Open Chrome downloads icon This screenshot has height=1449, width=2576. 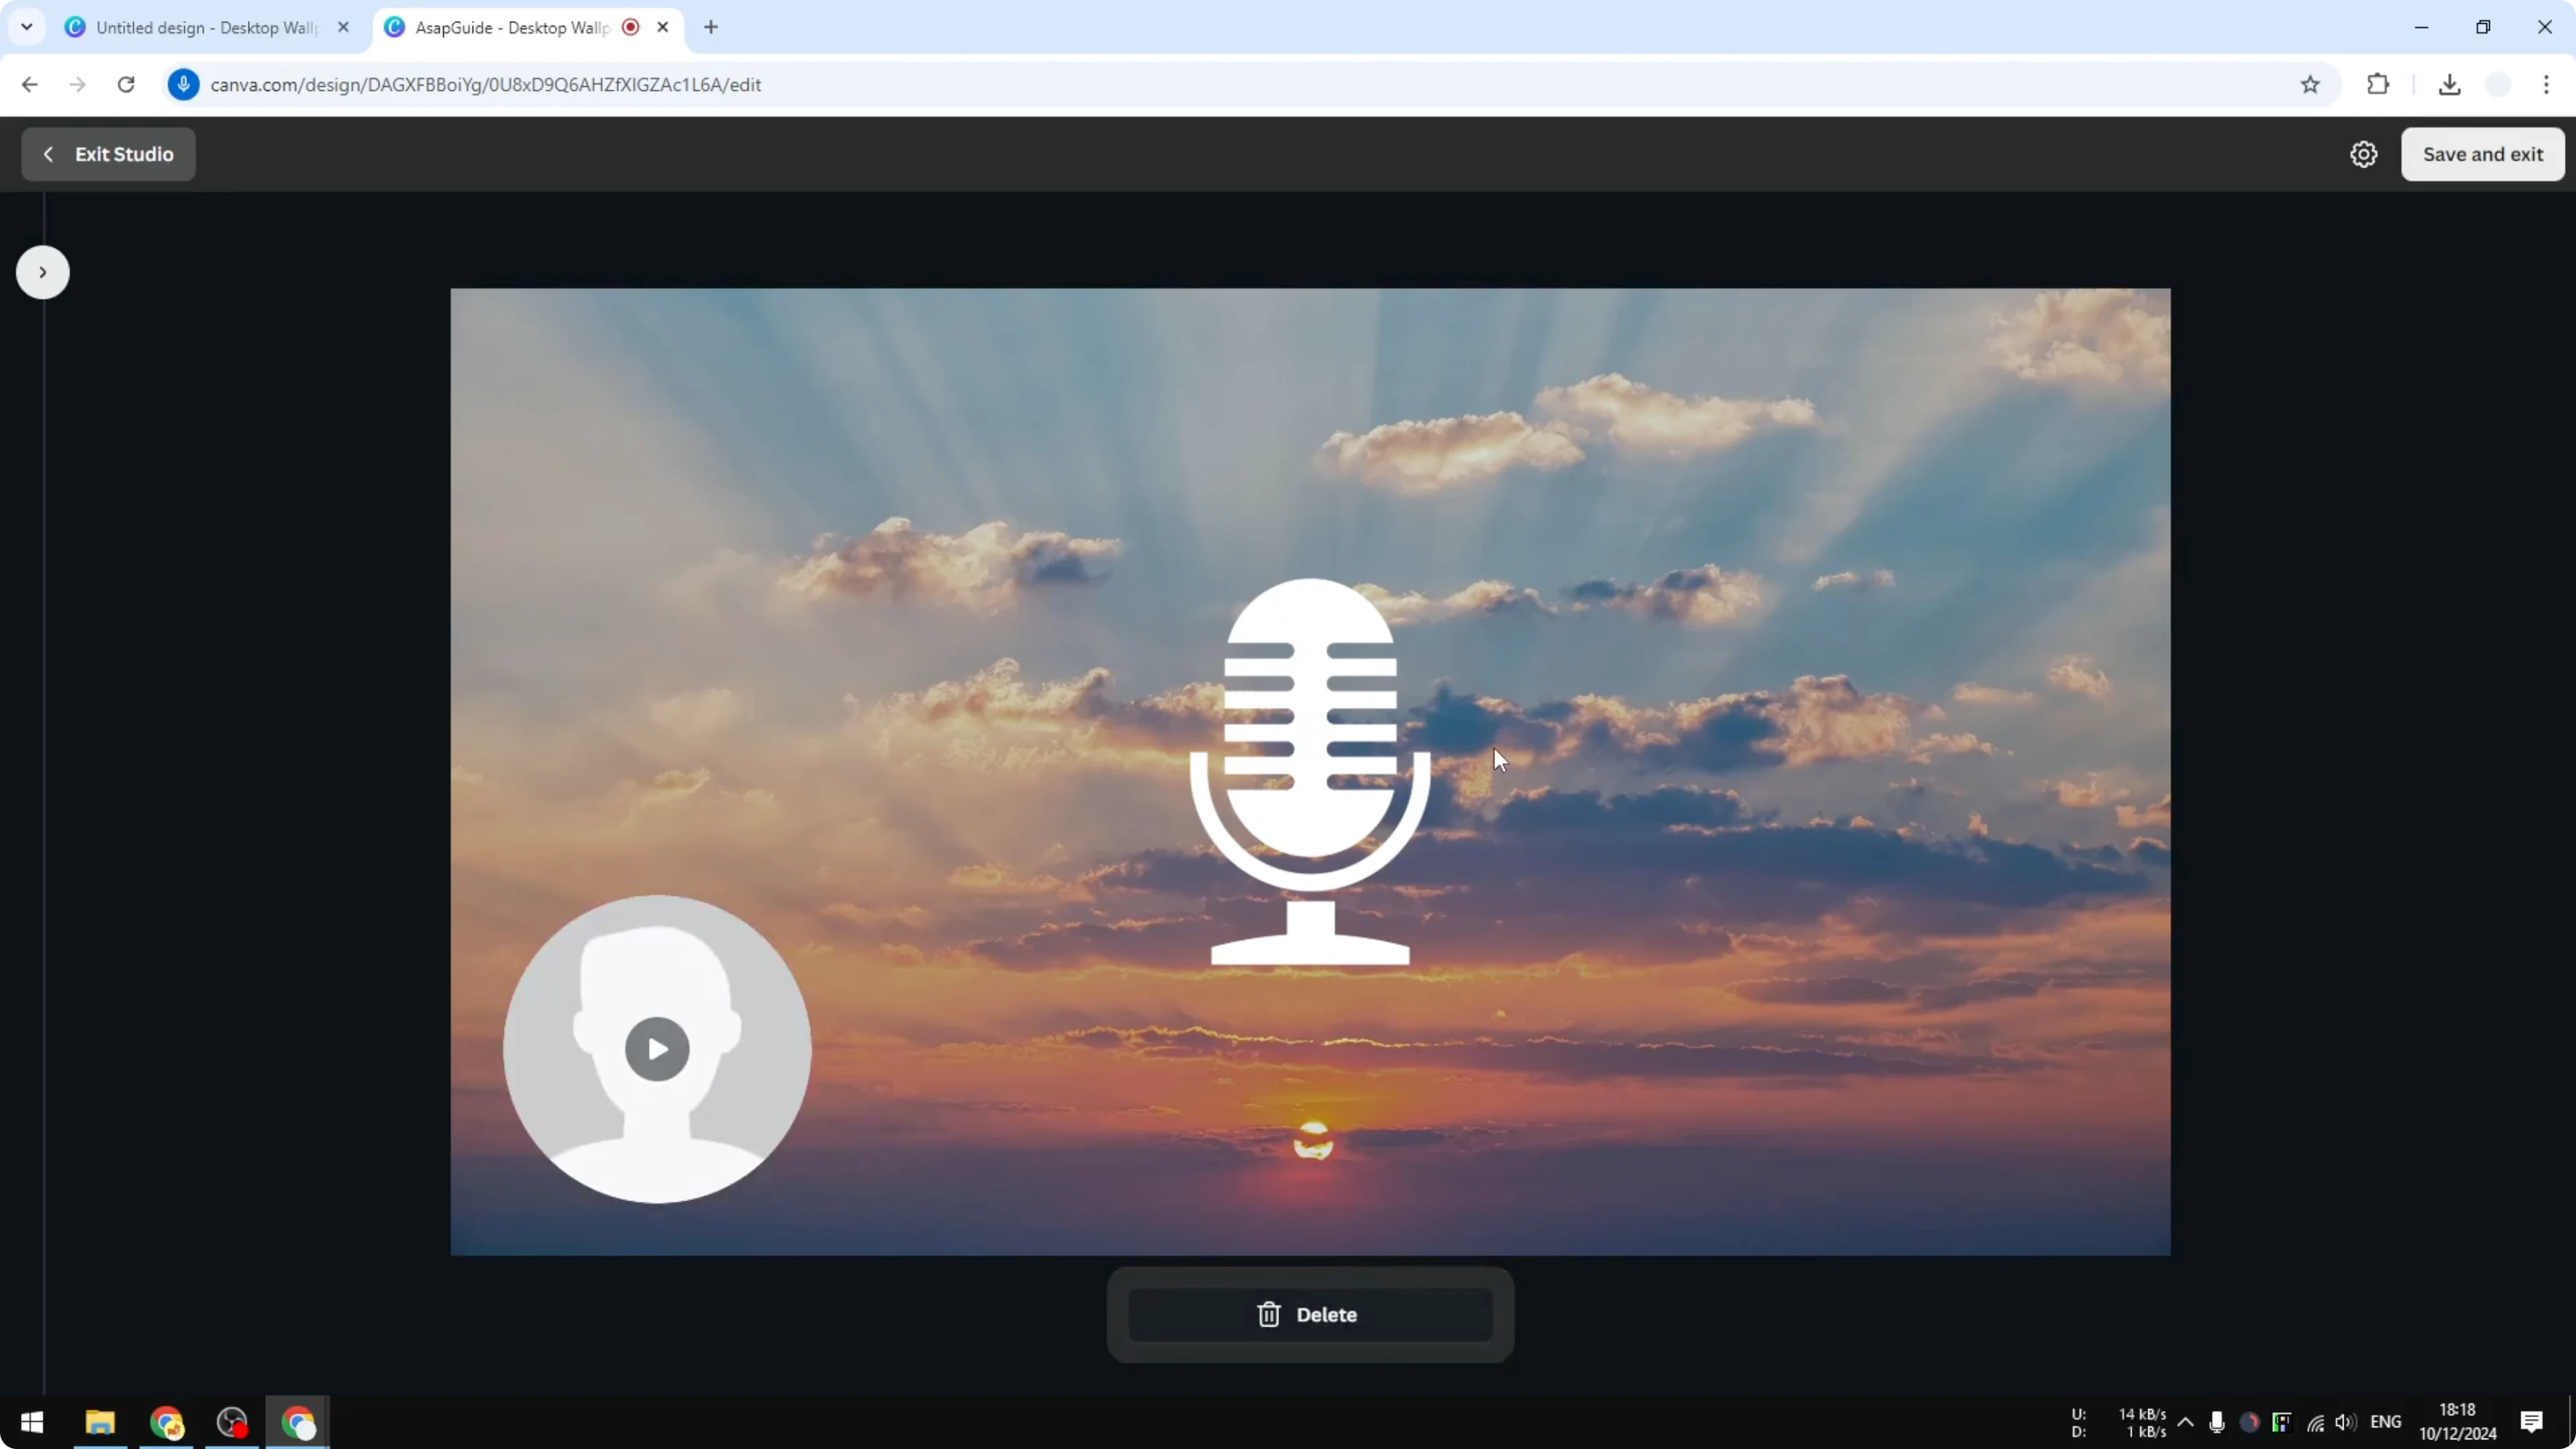2449,84
